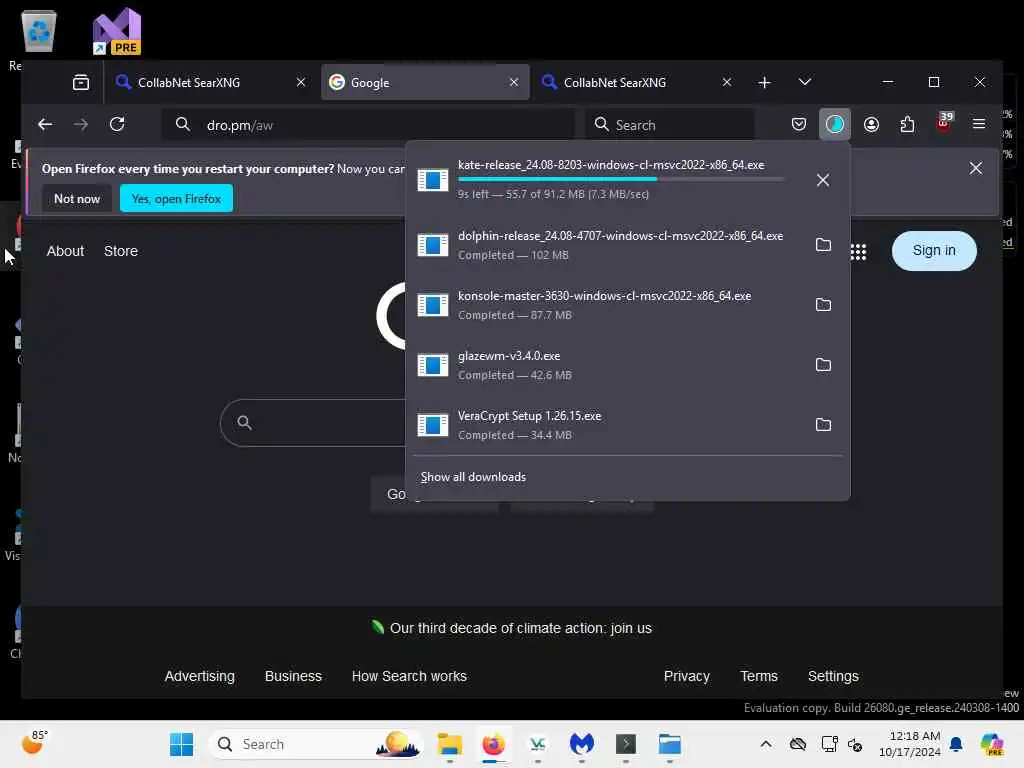Open the terminal app in taskbar
This screenshot has height=768, width=1024.
[x=626, y=744]
